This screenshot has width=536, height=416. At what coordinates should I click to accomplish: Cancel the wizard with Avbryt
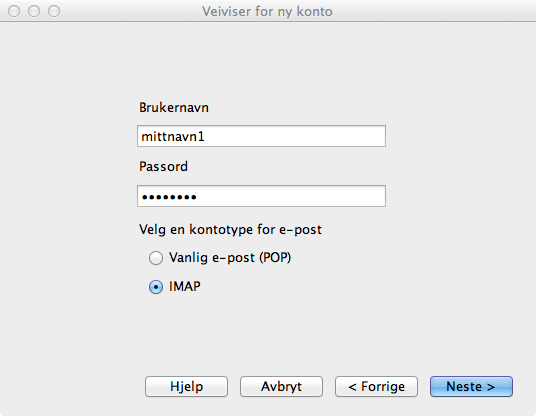click(x=281, y=387)
